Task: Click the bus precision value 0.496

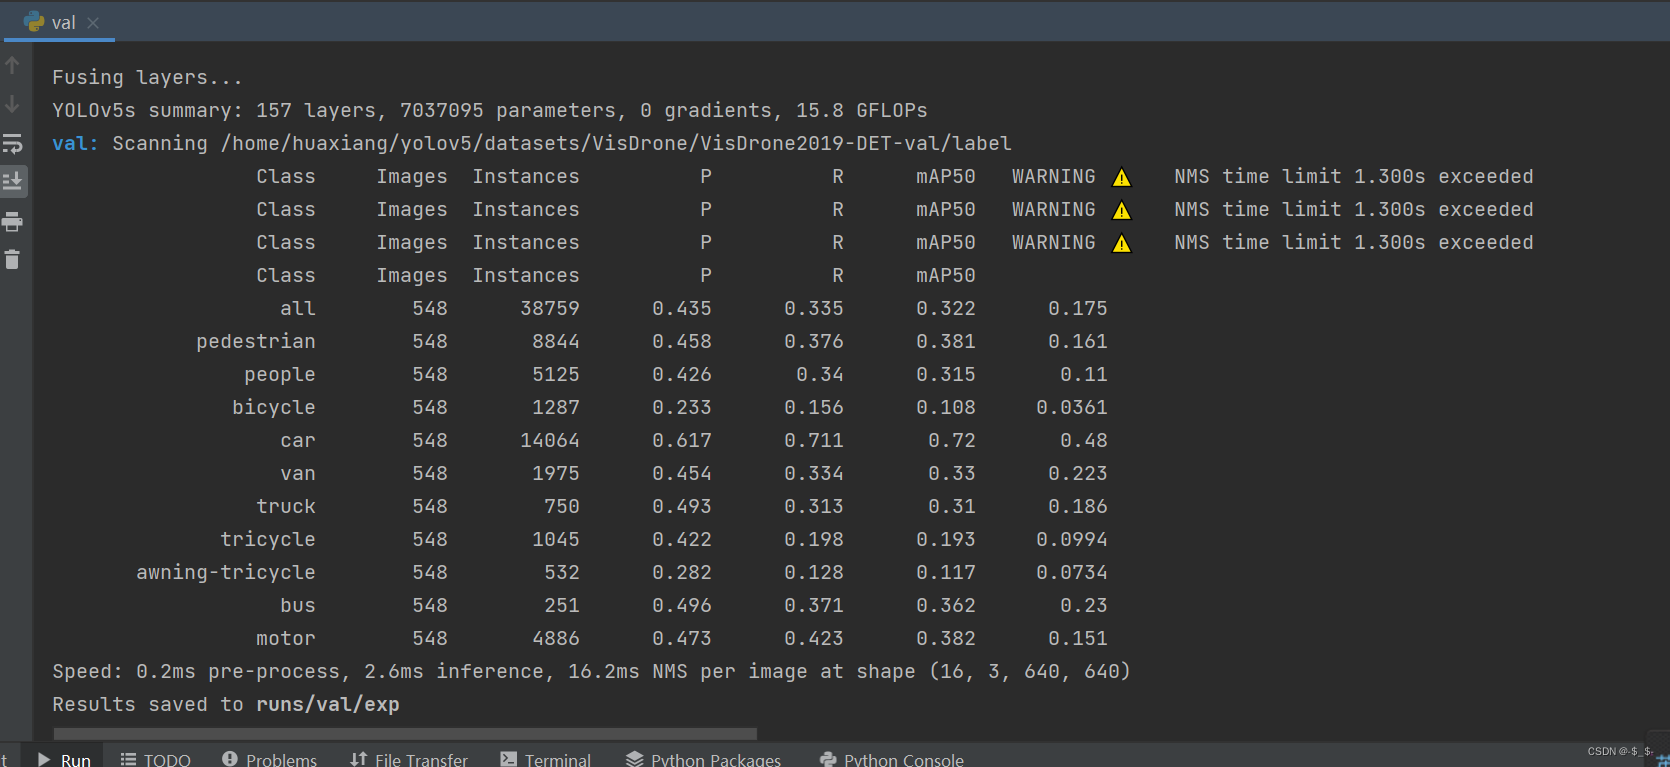Action: (x=682, y=605)
